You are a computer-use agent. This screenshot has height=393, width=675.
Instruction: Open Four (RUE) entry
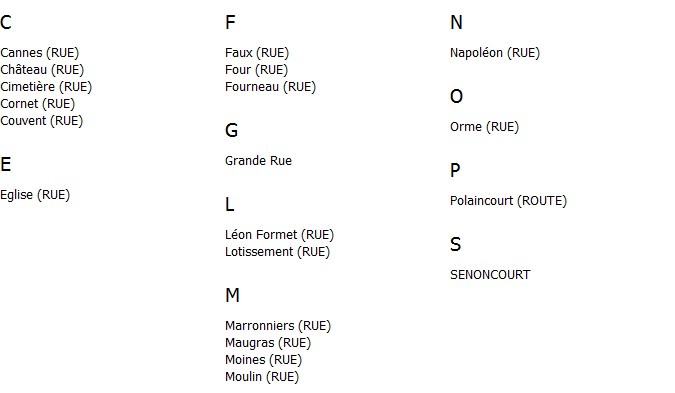[x=257, y=70]
